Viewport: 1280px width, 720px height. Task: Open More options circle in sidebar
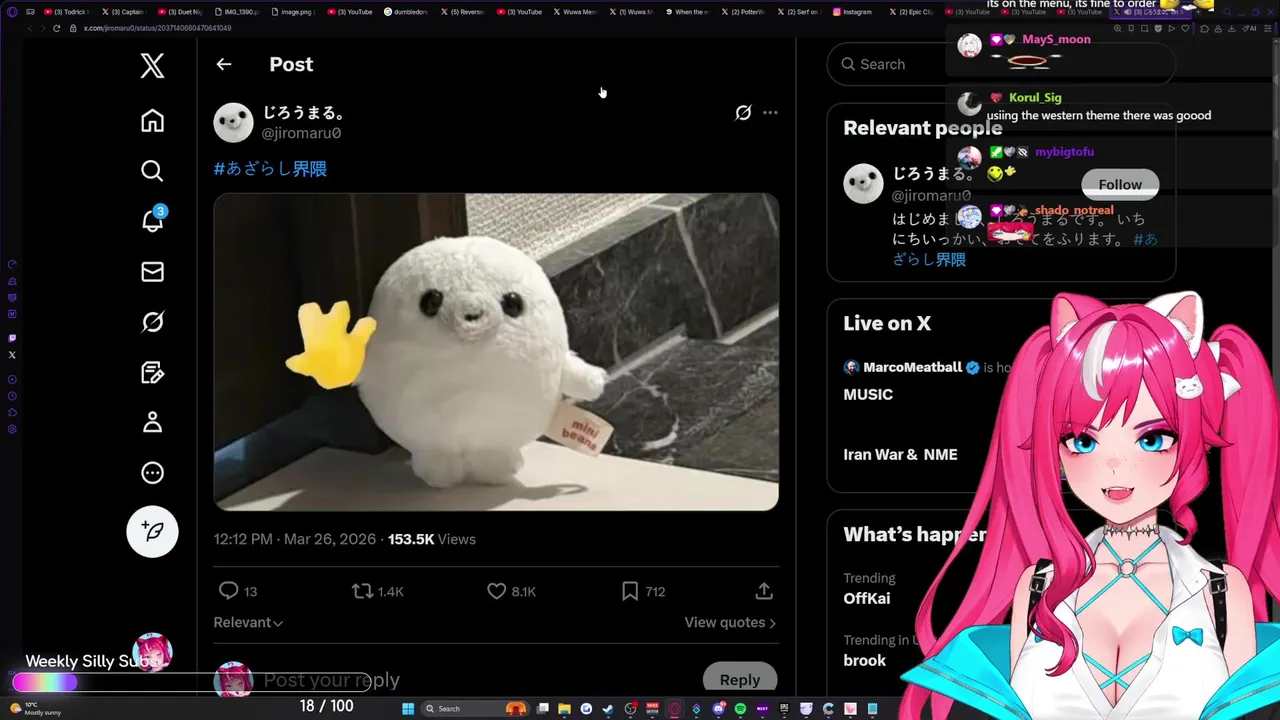(x=152, y=473)
